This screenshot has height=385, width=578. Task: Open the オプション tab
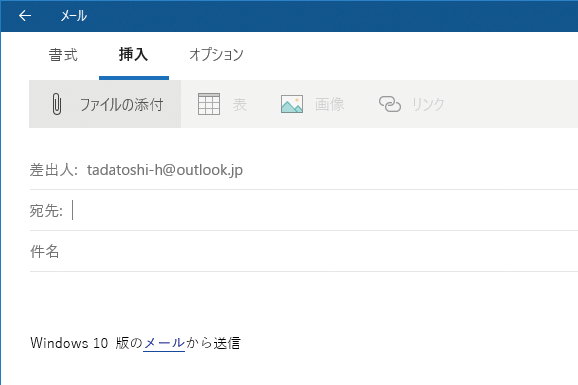(x=216, y=55)
